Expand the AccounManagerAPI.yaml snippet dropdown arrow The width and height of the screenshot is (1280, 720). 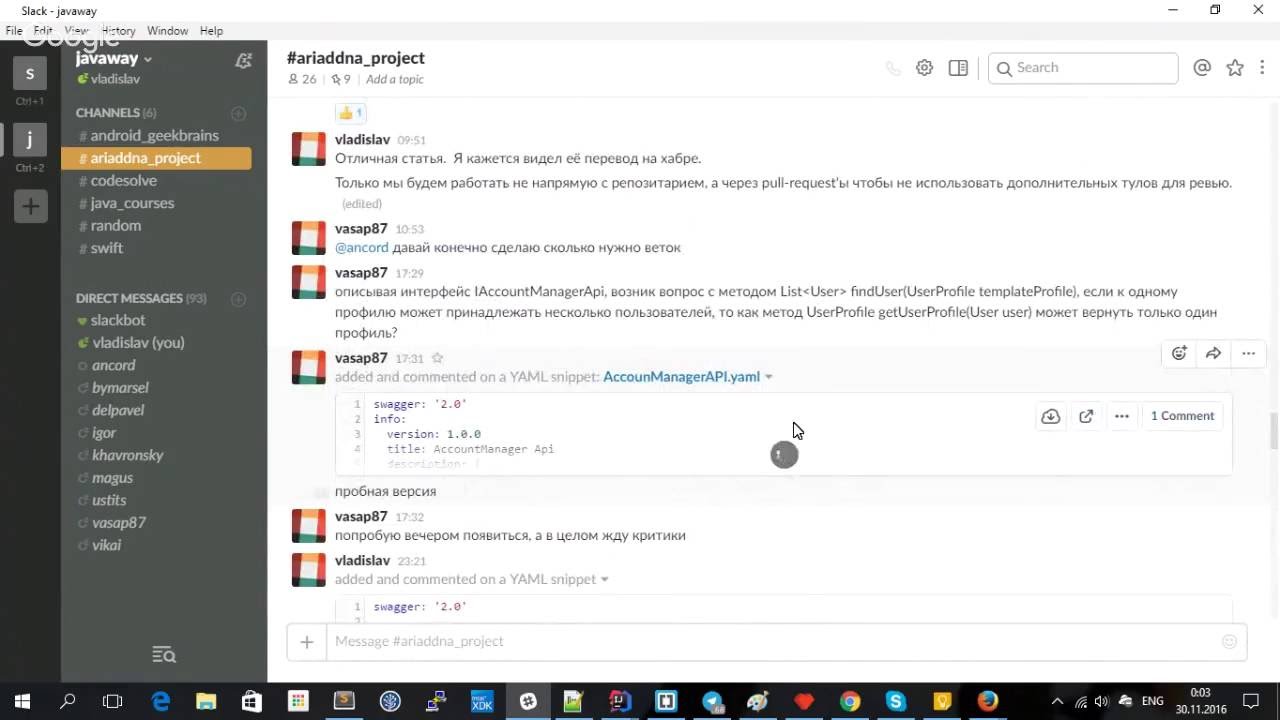[769, 378]
